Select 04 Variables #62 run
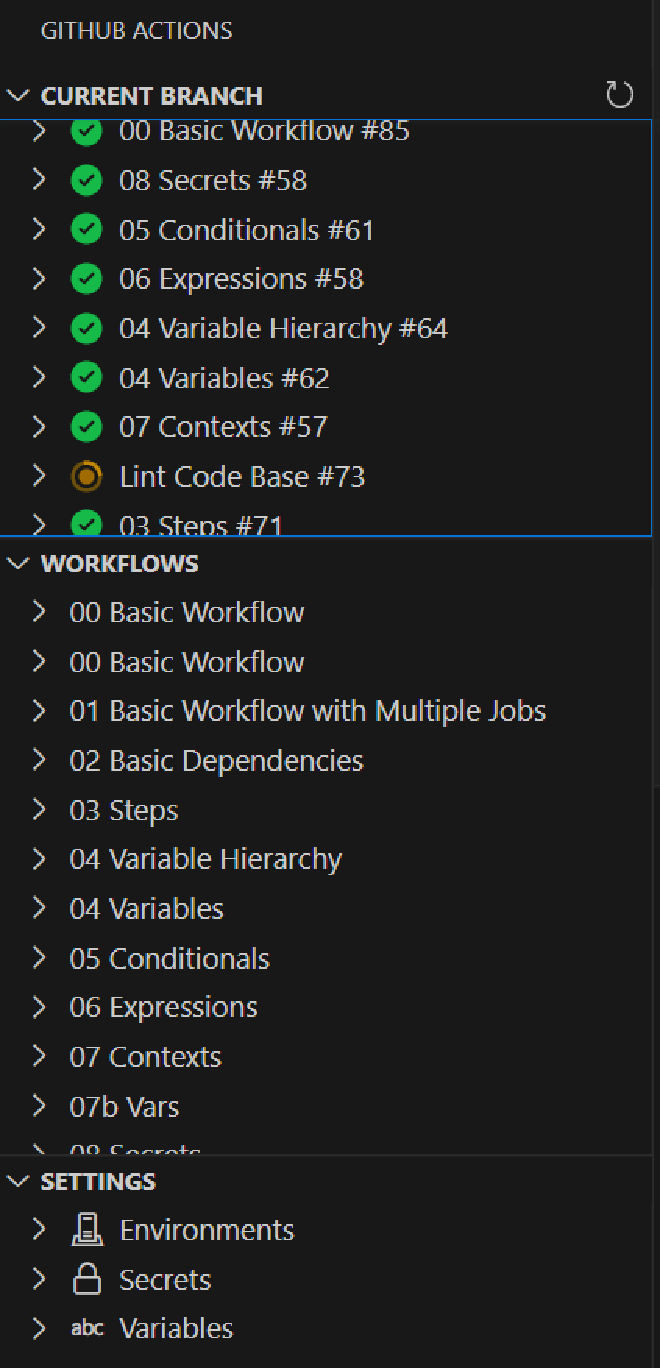 (x=224, y=378)
